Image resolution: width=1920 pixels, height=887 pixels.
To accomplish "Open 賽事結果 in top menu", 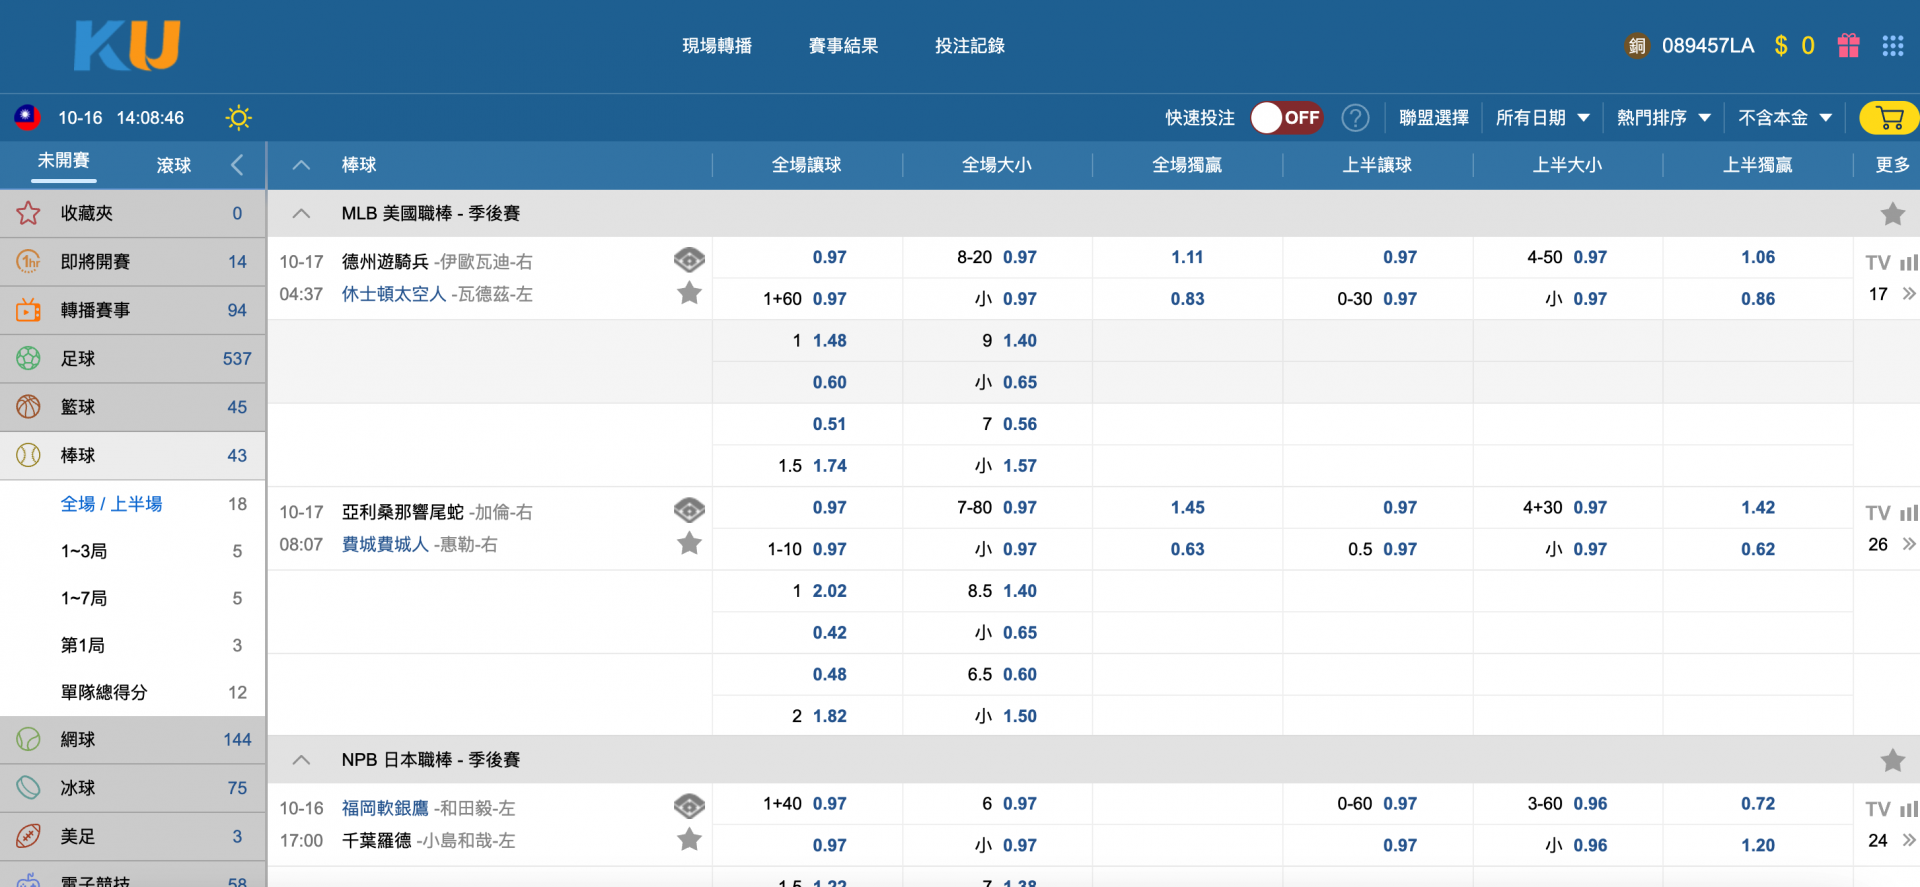I will (843, 46).
